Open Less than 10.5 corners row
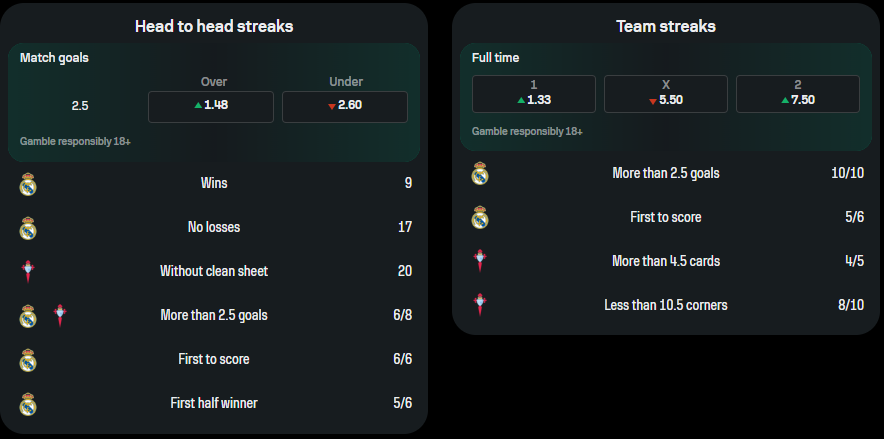 click(x=666, y=305)
